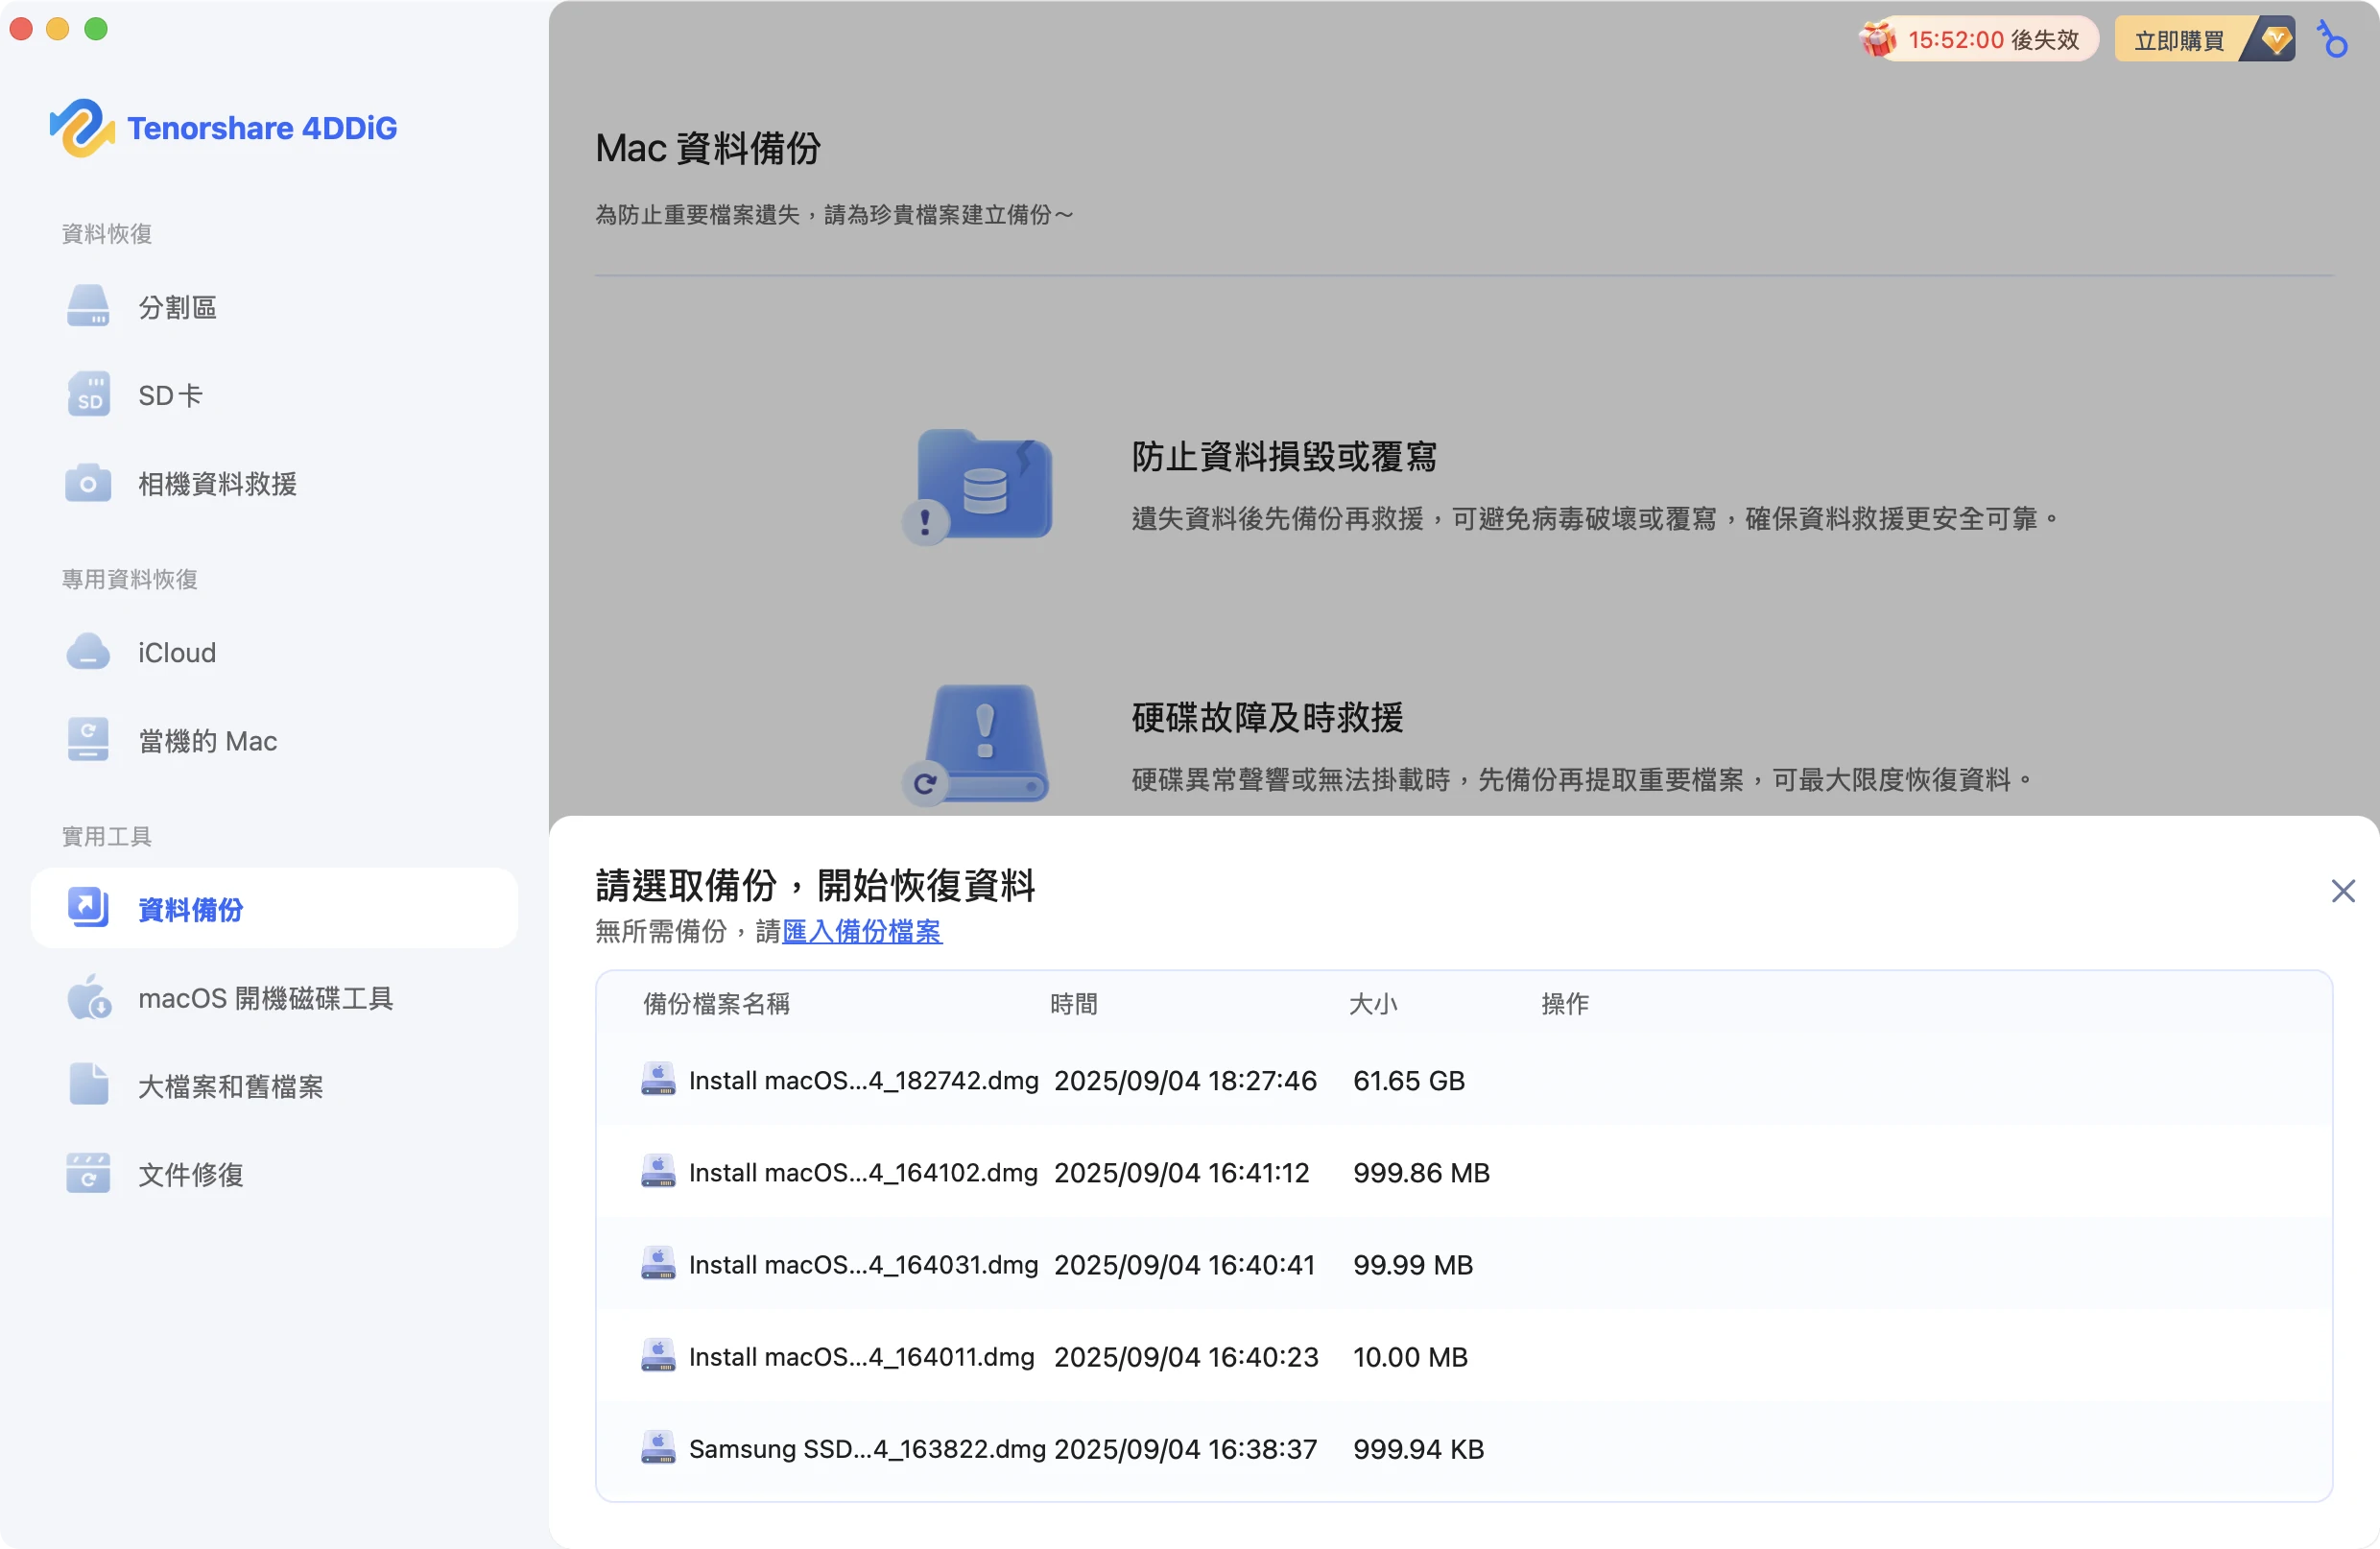Click the time 2025/09/04 18:27:46
The image size is (2380, 1549).
pos(1185,1080)
